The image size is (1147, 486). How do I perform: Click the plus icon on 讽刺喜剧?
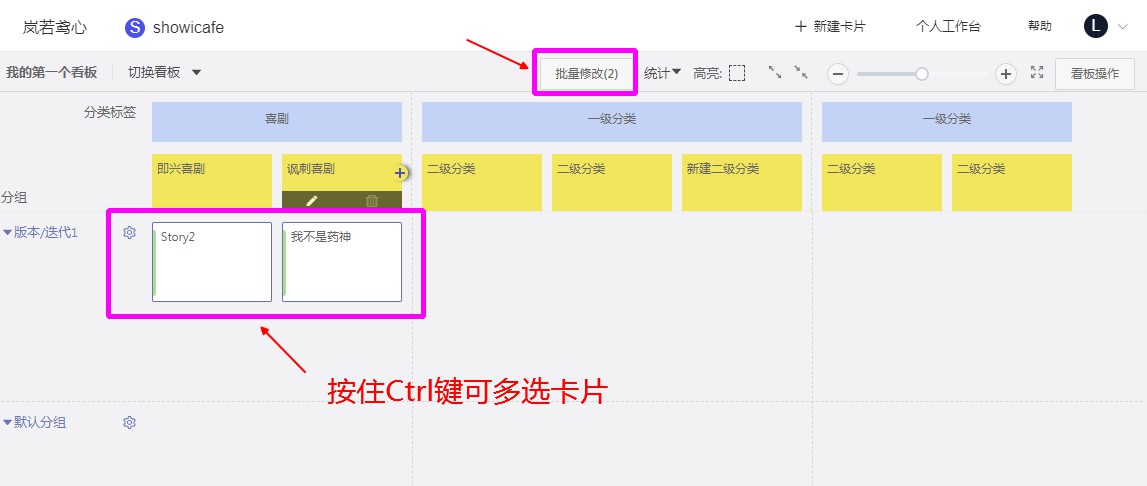tap(399, 173)
